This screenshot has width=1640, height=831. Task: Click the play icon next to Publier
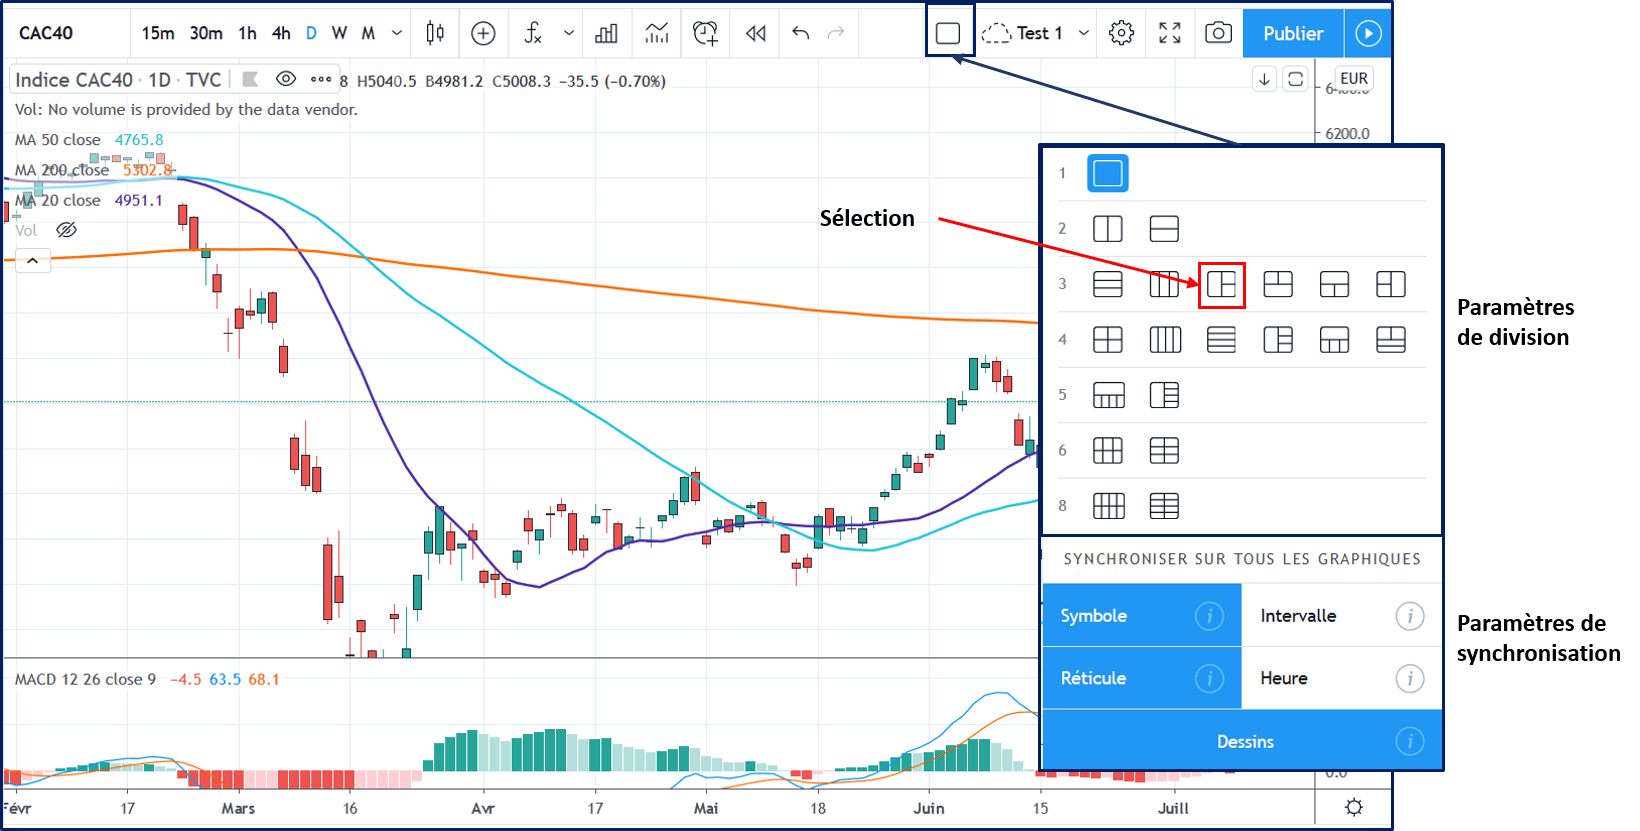click(x=1368, y=33)
